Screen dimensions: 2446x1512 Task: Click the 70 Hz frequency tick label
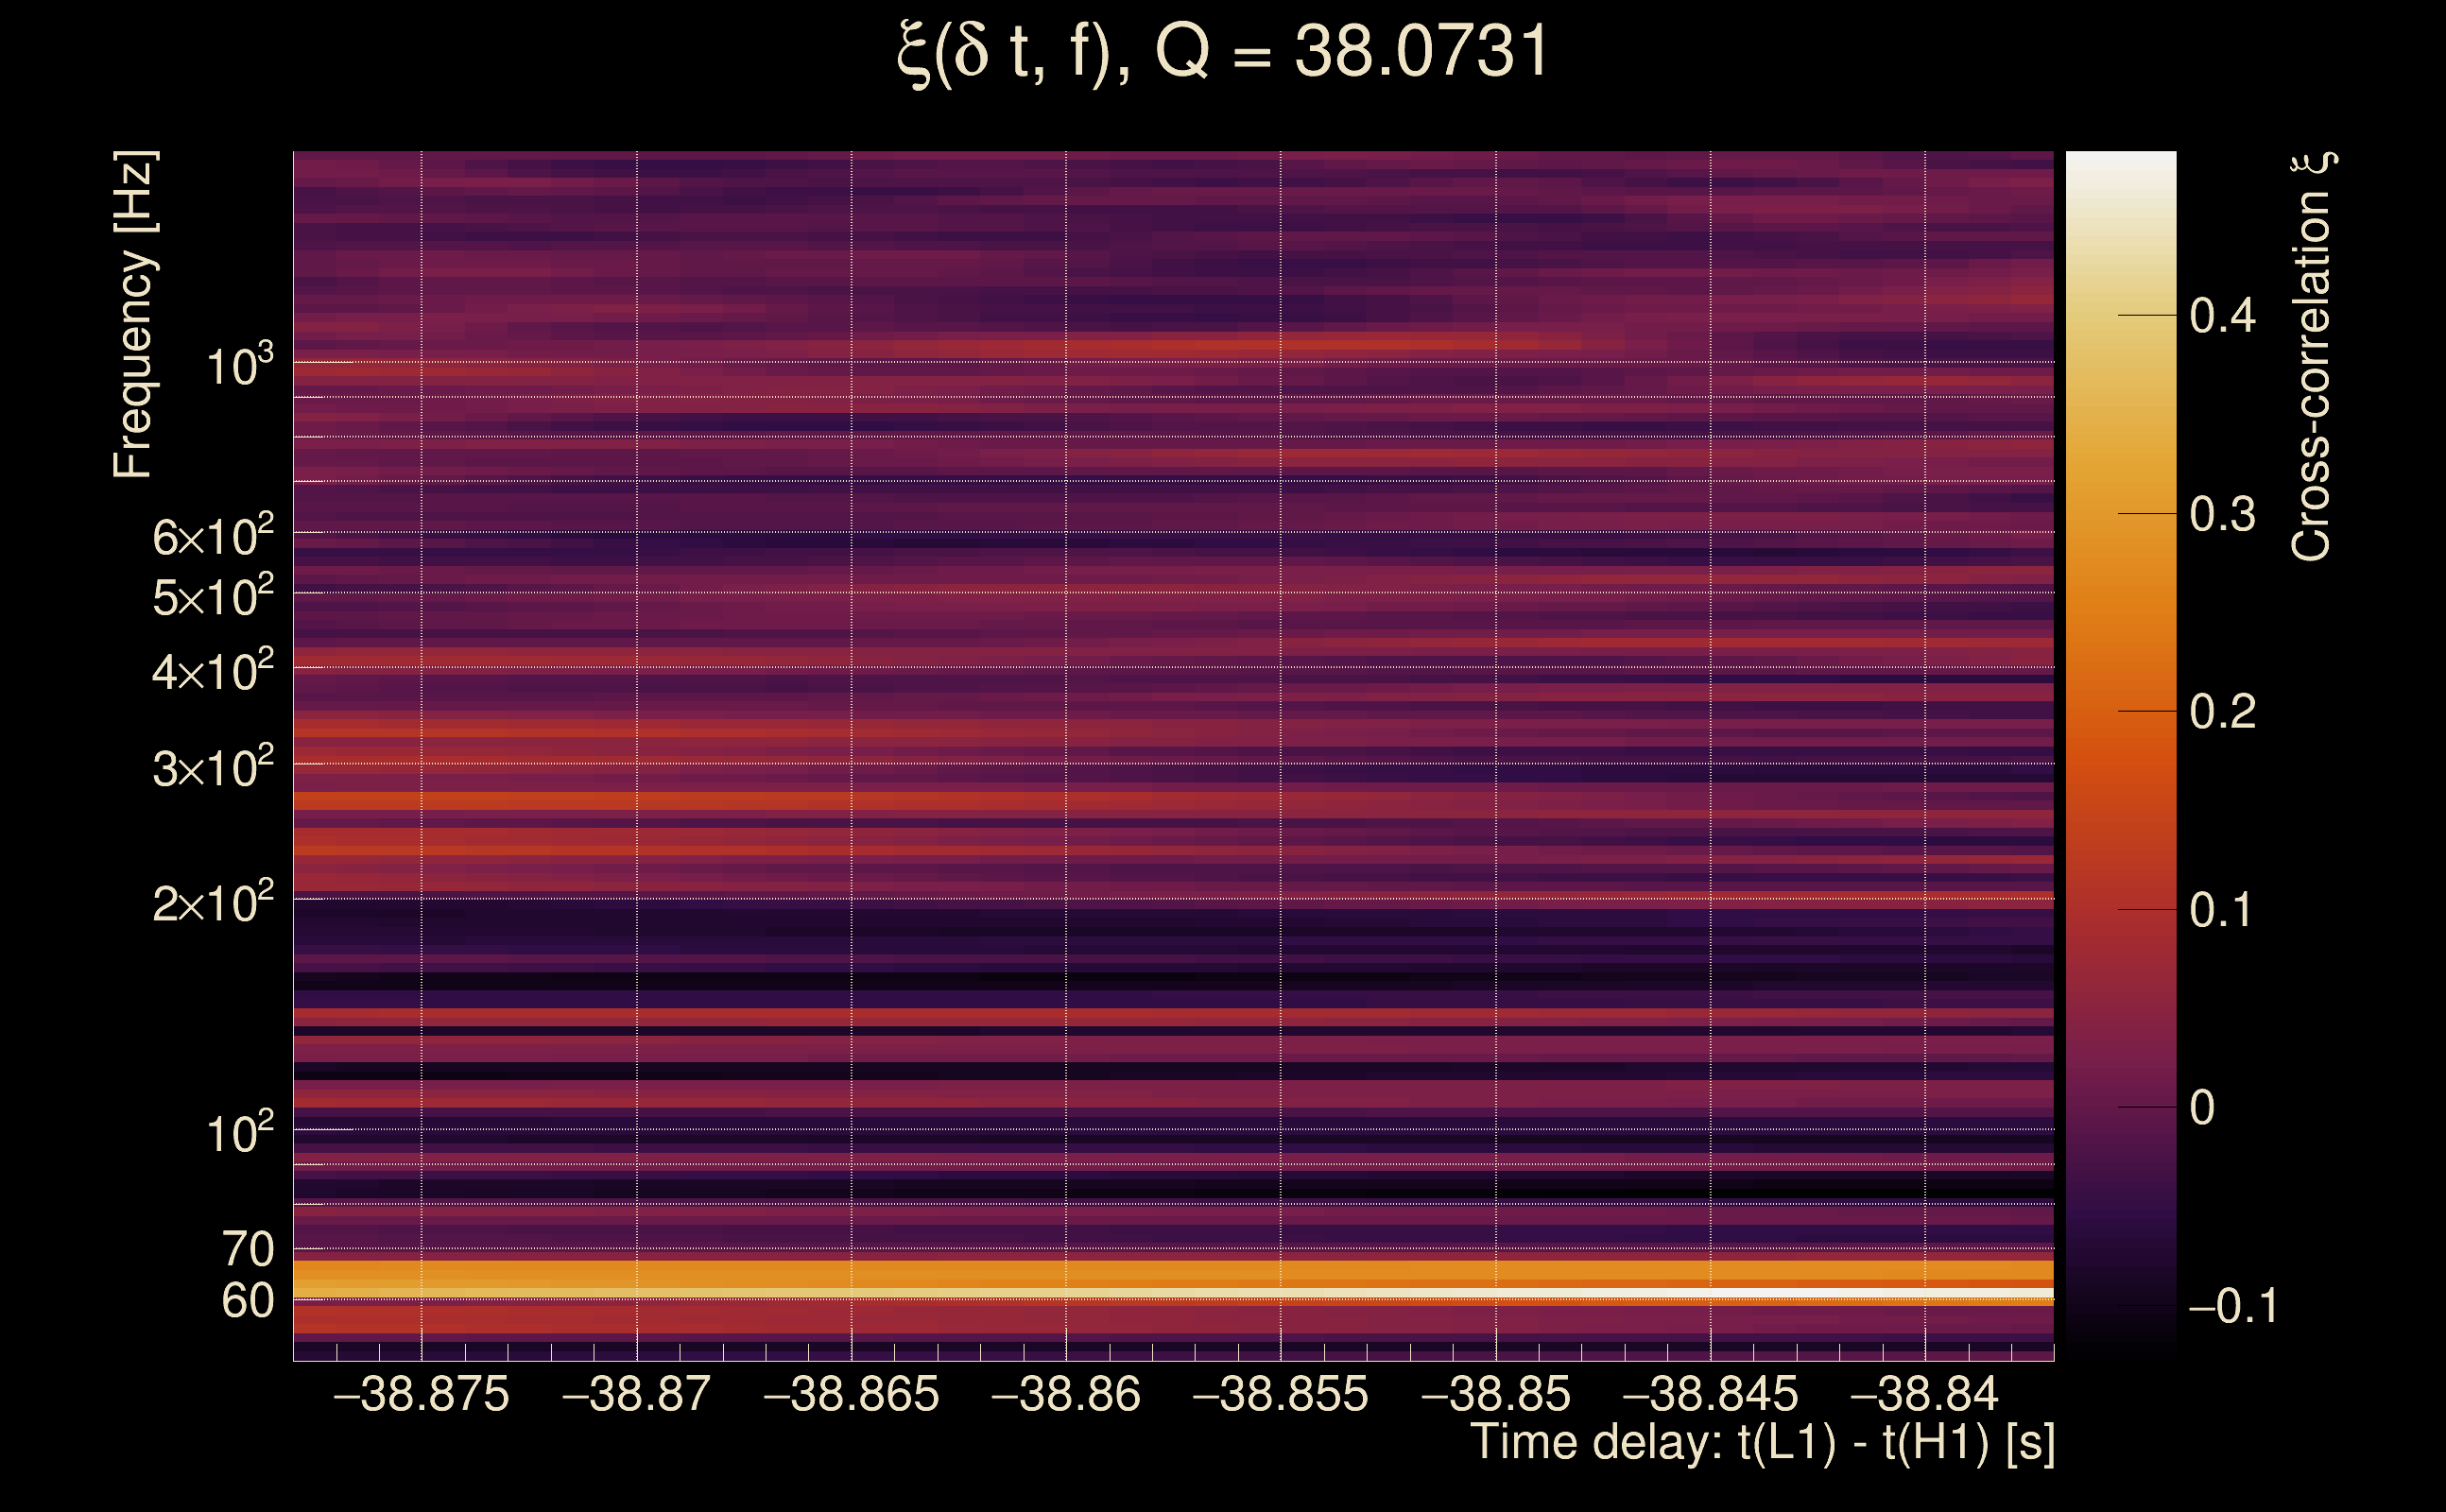point(247,1249)
